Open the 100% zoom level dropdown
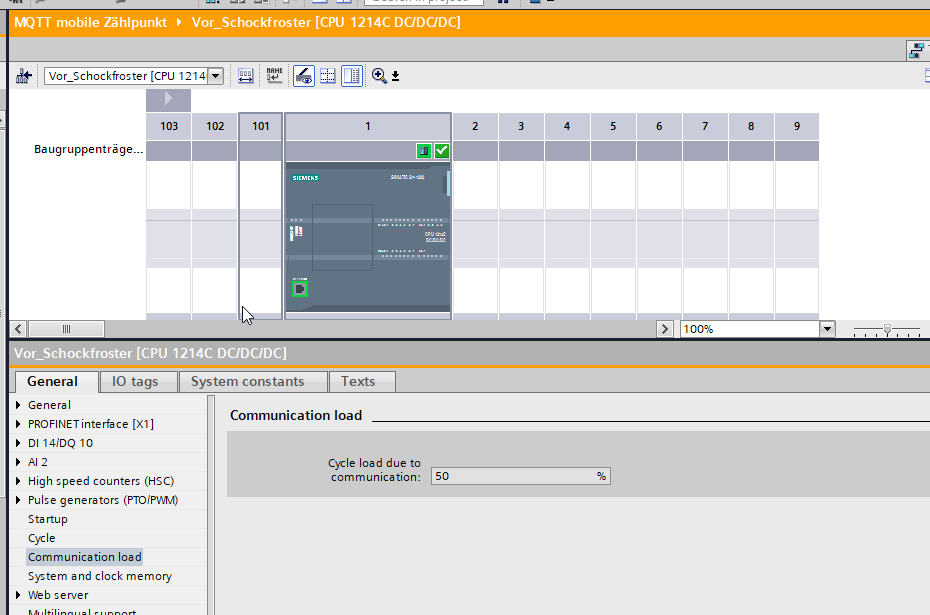The height and width of the screenshot is (615, 930). 827,329
